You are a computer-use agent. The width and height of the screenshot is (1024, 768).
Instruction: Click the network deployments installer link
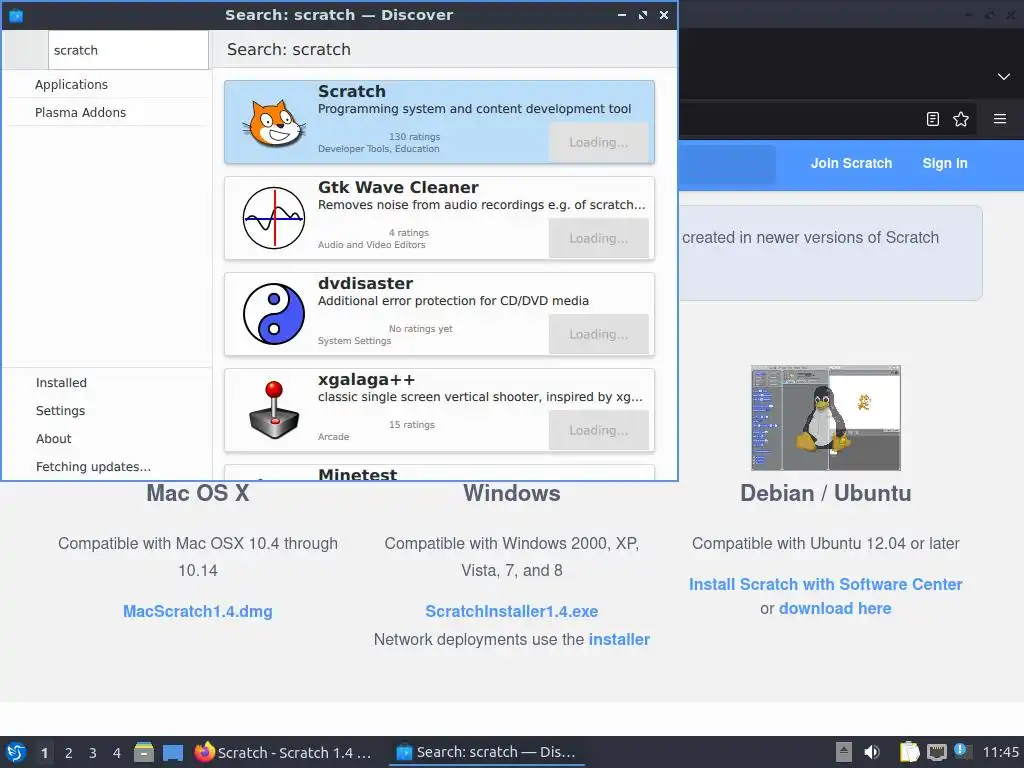coord(618,639)
